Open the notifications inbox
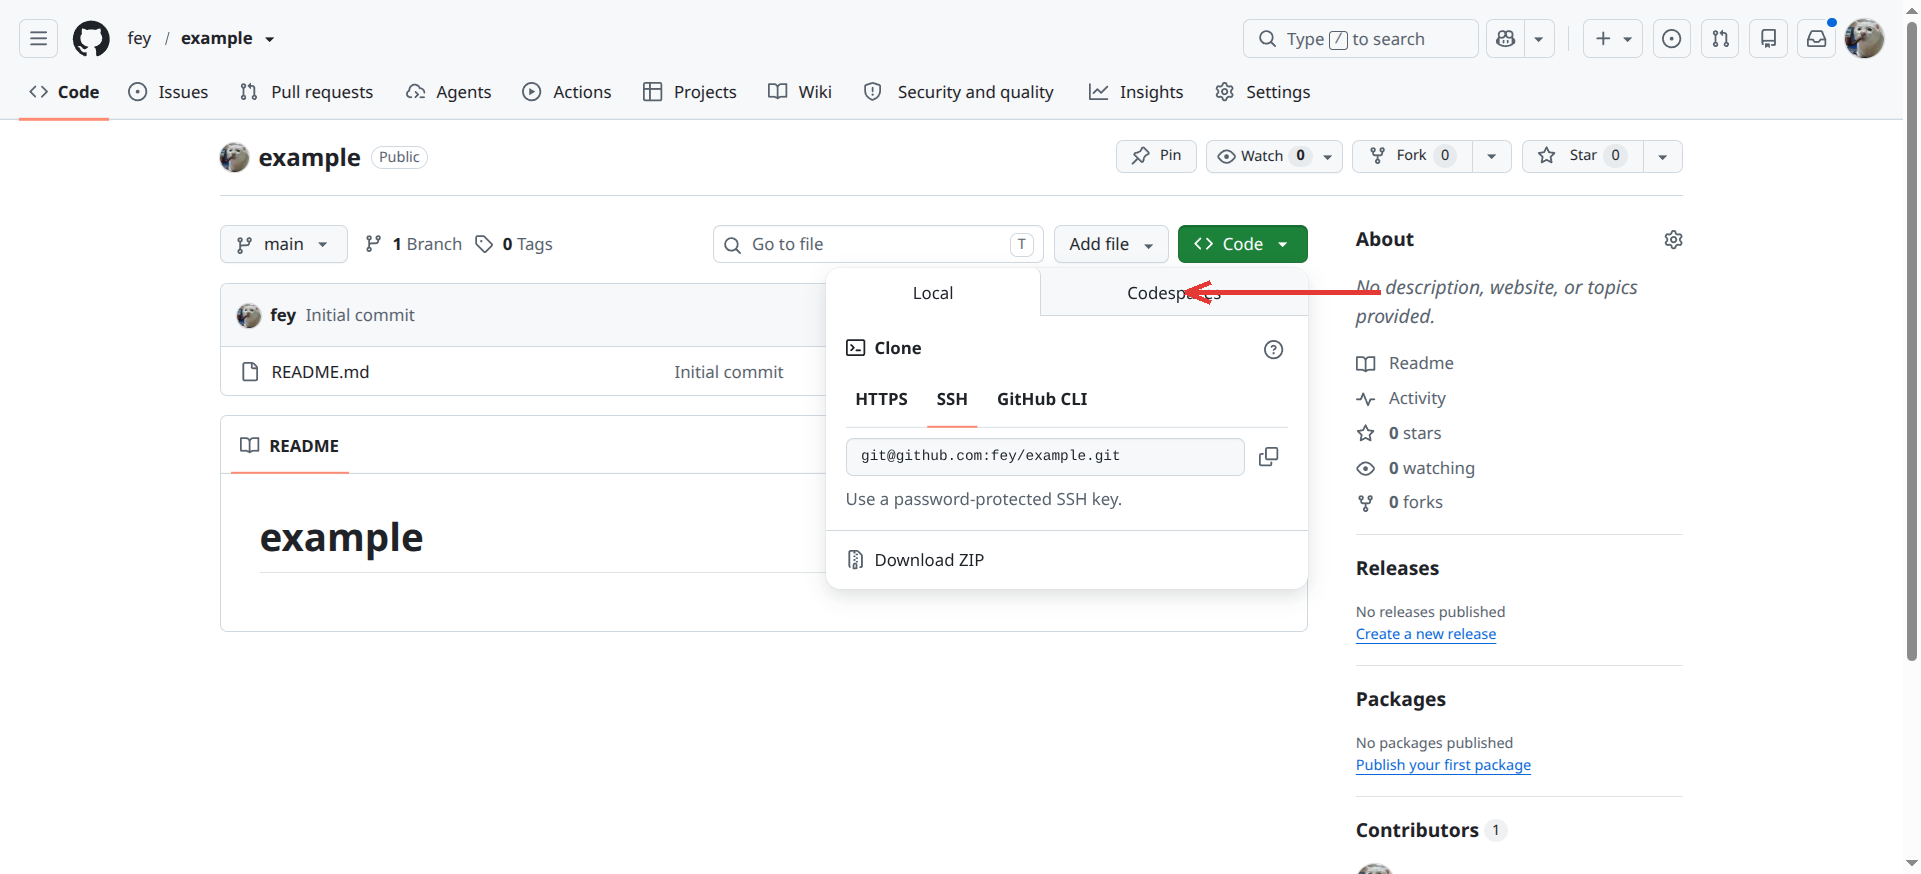Image resolution: width=1921 pixels, height=874 pixels. [1816, 39]
